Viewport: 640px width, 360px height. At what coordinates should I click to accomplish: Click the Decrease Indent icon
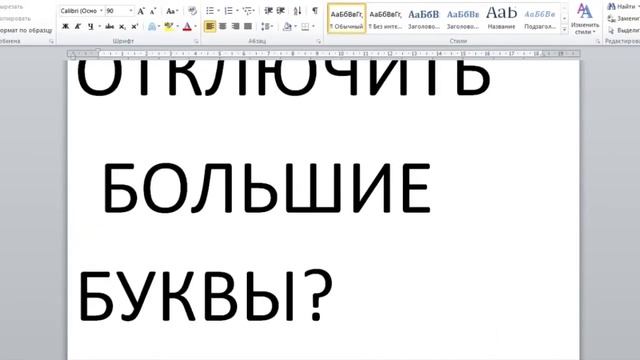point(269,11)
